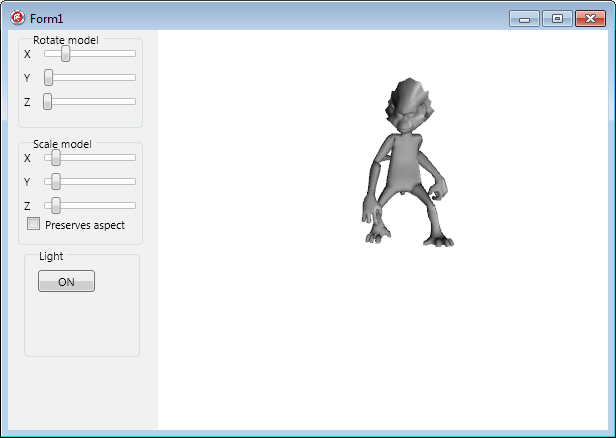Click the Scale model X slider thumb
This screenshot has width=616, height=438.
tap(56, 158)
